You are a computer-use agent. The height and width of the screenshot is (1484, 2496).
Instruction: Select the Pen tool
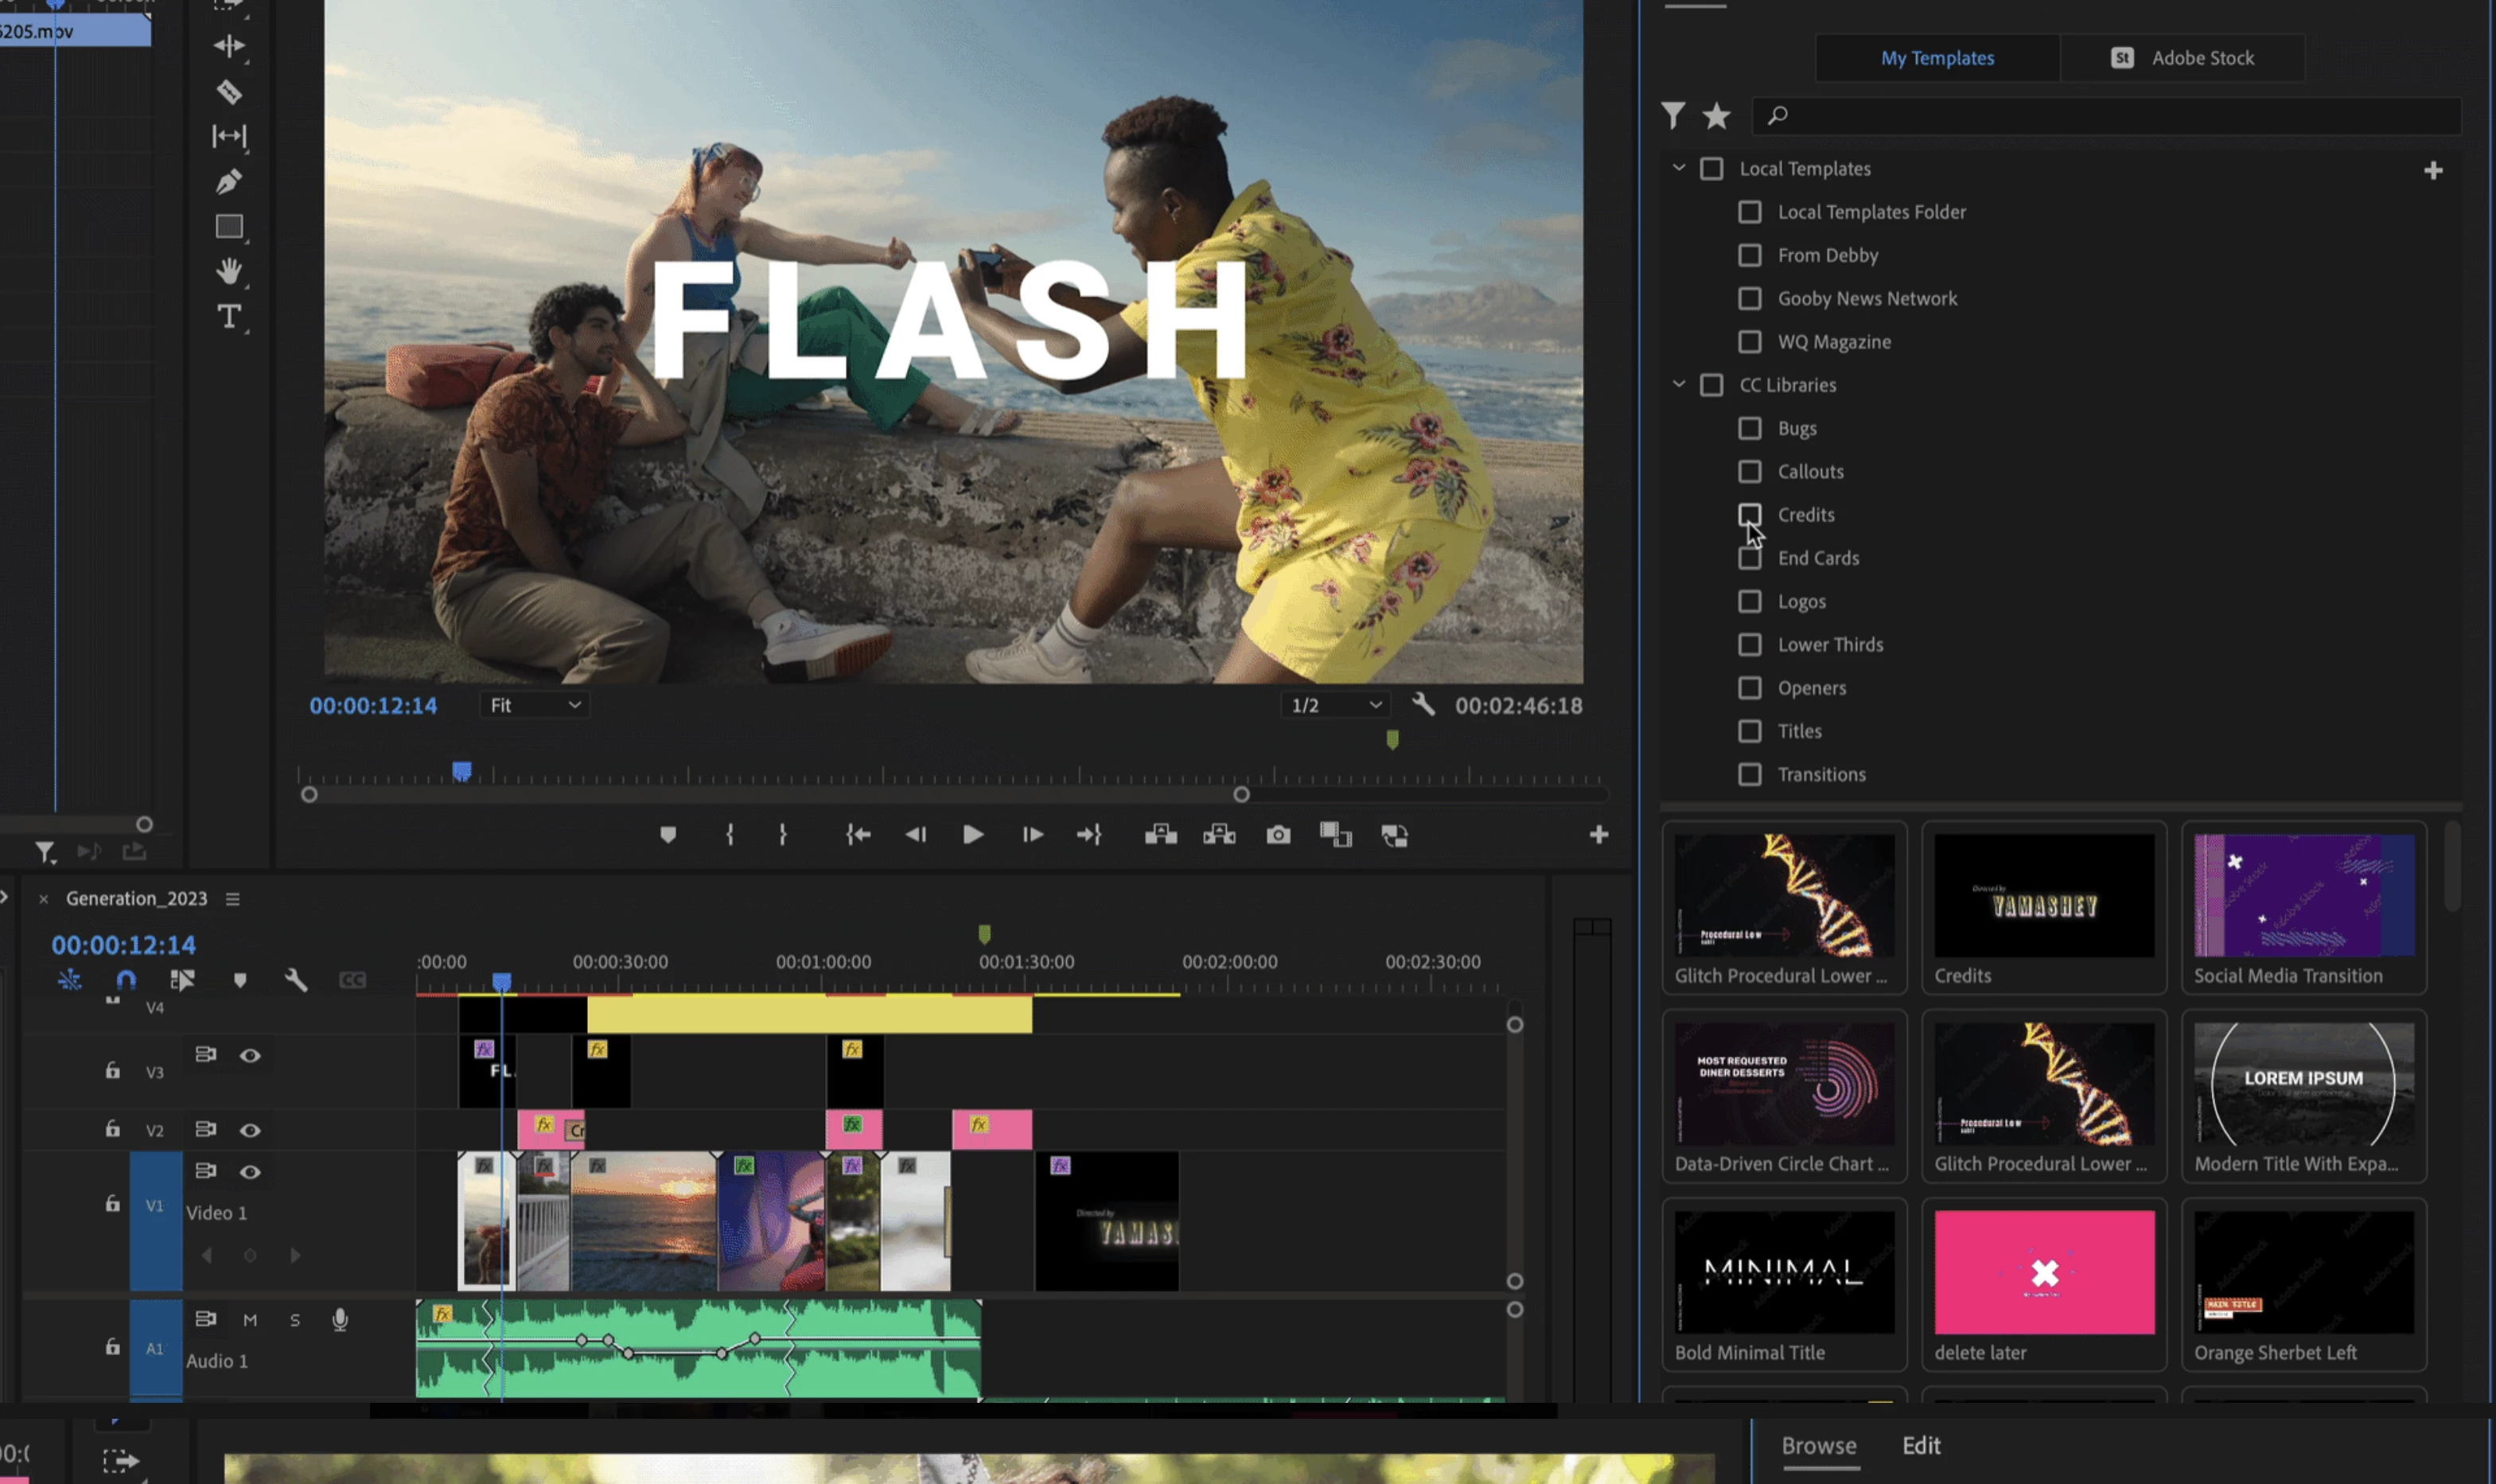tap(229, 182)
